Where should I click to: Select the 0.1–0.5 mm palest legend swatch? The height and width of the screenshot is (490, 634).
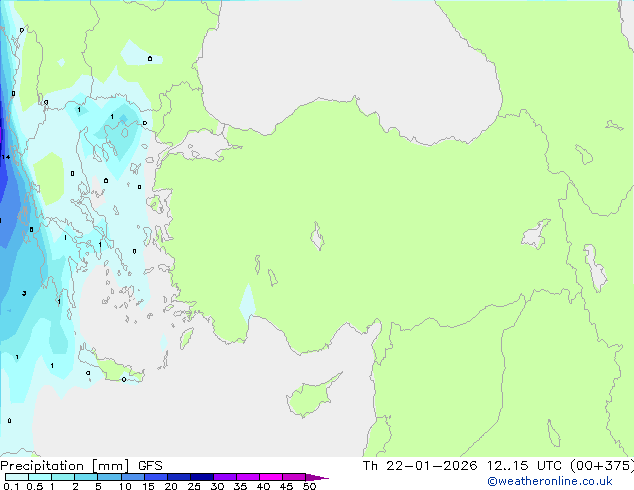click(17, 477)
